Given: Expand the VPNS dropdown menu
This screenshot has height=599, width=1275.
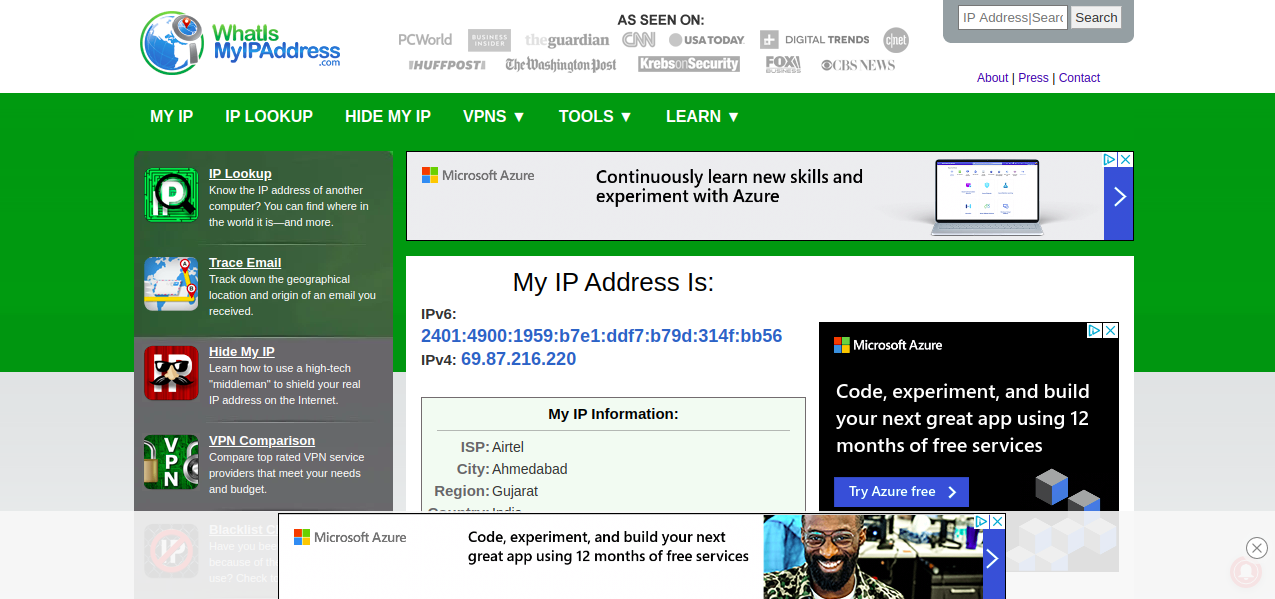Looking at the screenshot, I should pyautogui.click(x=494, y=117).
